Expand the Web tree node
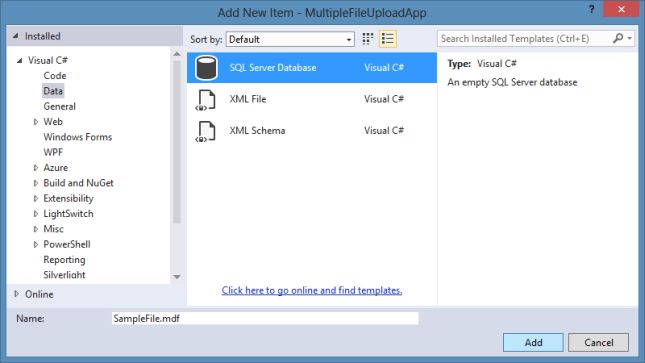The width and height of the screenshot is (645, 363). (36, 122)
